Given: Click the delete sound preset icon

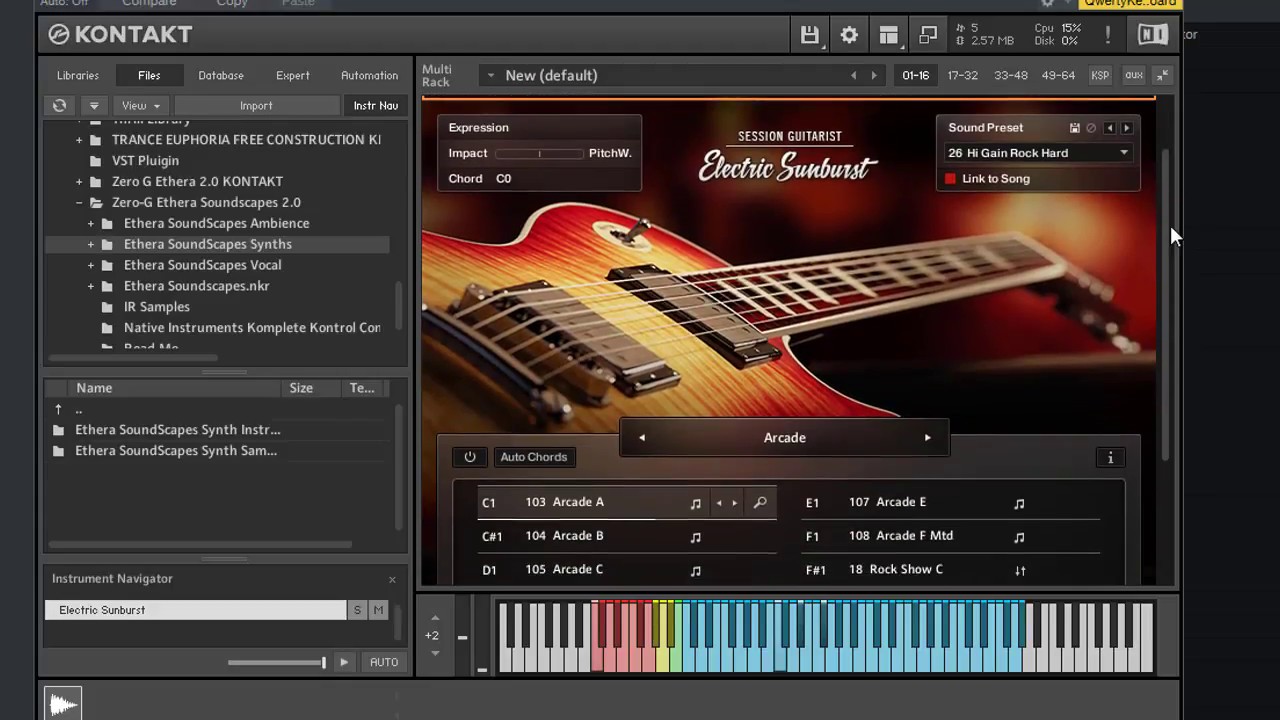Looking at the screenshot, I should [x=1091, y=128].
